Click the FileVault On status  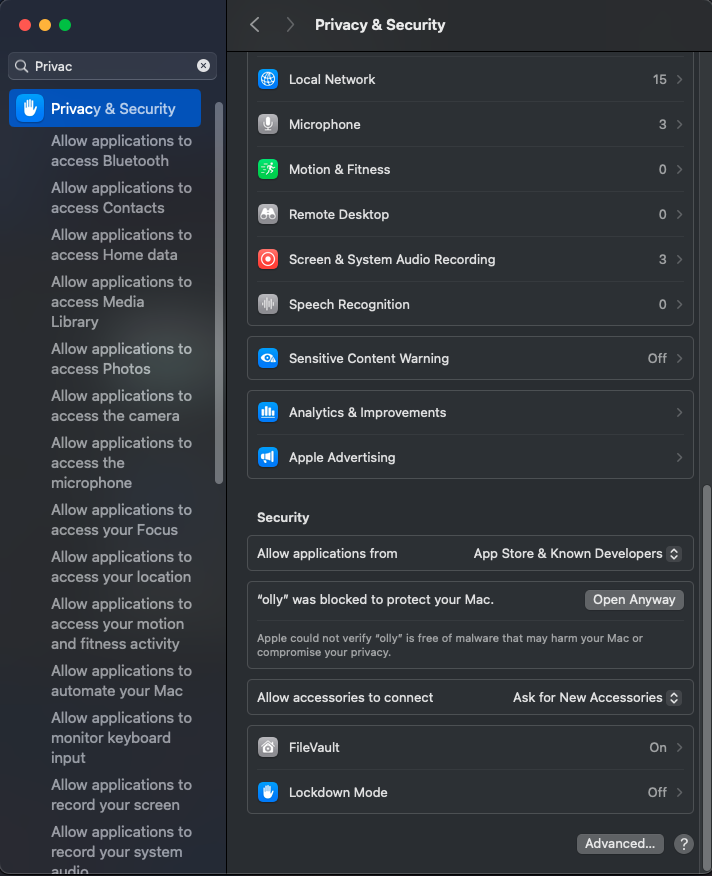658,747
